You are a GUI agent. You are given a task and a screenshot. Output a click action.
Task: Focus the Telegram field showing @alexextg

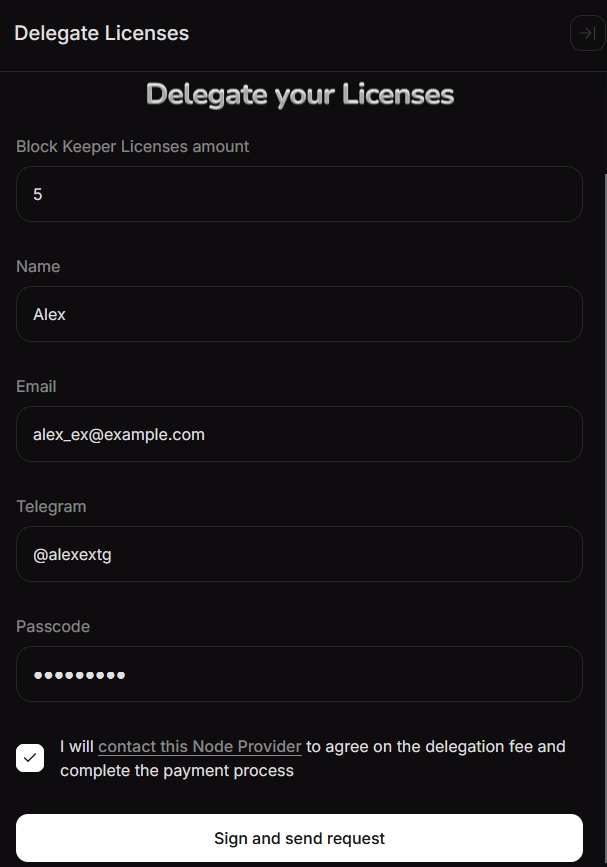(x=299, y=554)
